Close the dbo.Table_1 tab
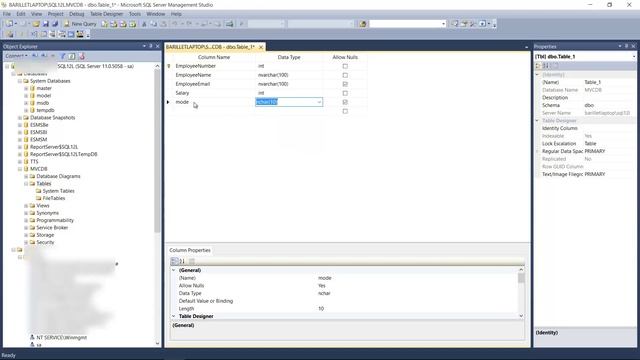The width and height of the screenshot is (640, 360). pos(261,47)
